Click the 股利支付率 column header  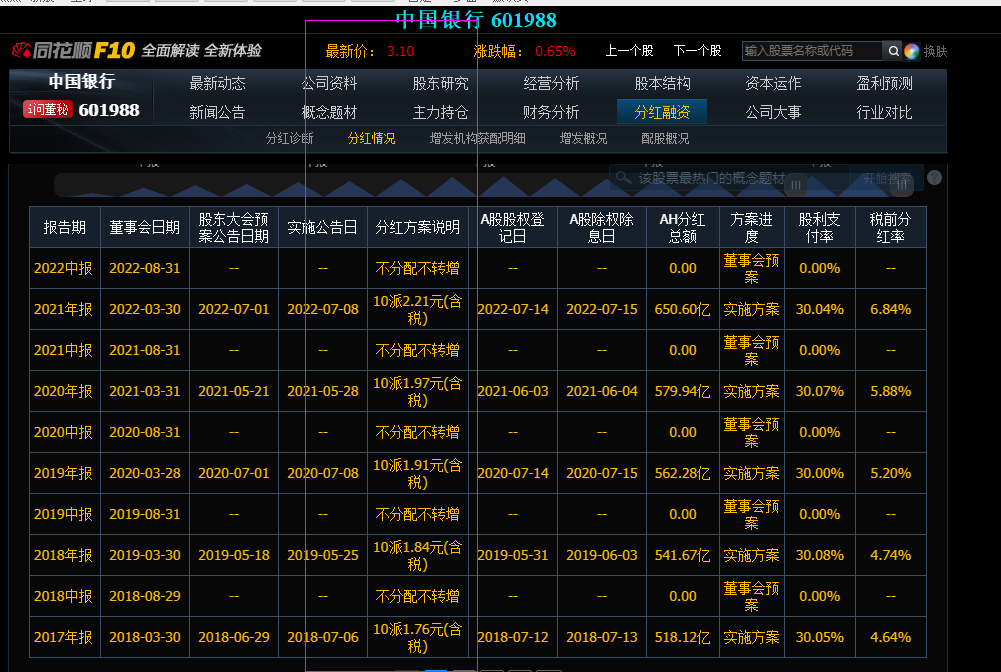coord(820,227)
